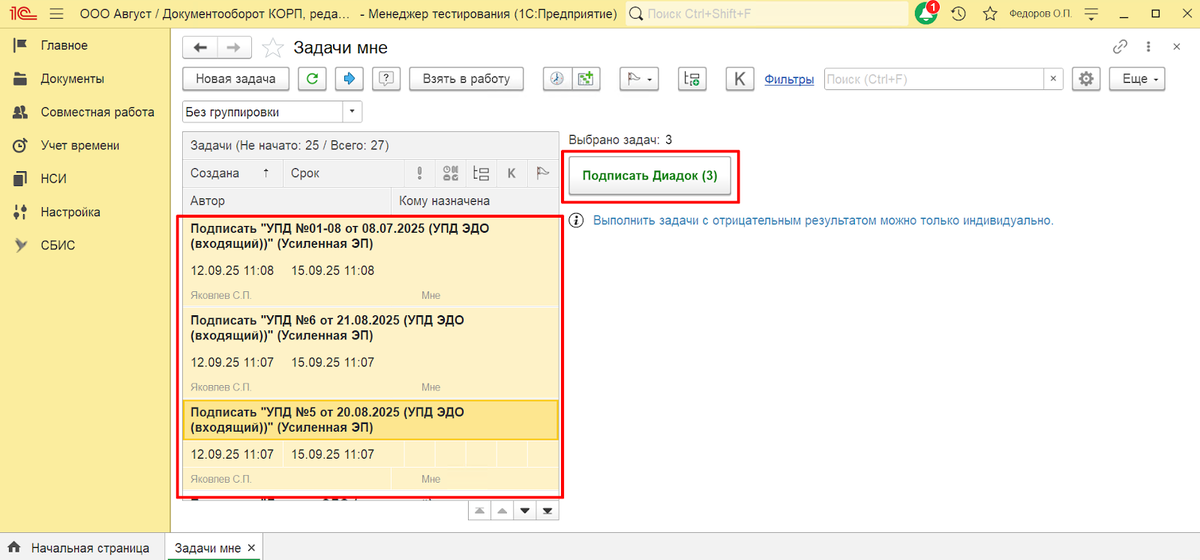Image resolution: width=1200 pixels, height=560 pixels.
Task: Click the gear settings icon near search
Action: click(x=1086, y=79)
